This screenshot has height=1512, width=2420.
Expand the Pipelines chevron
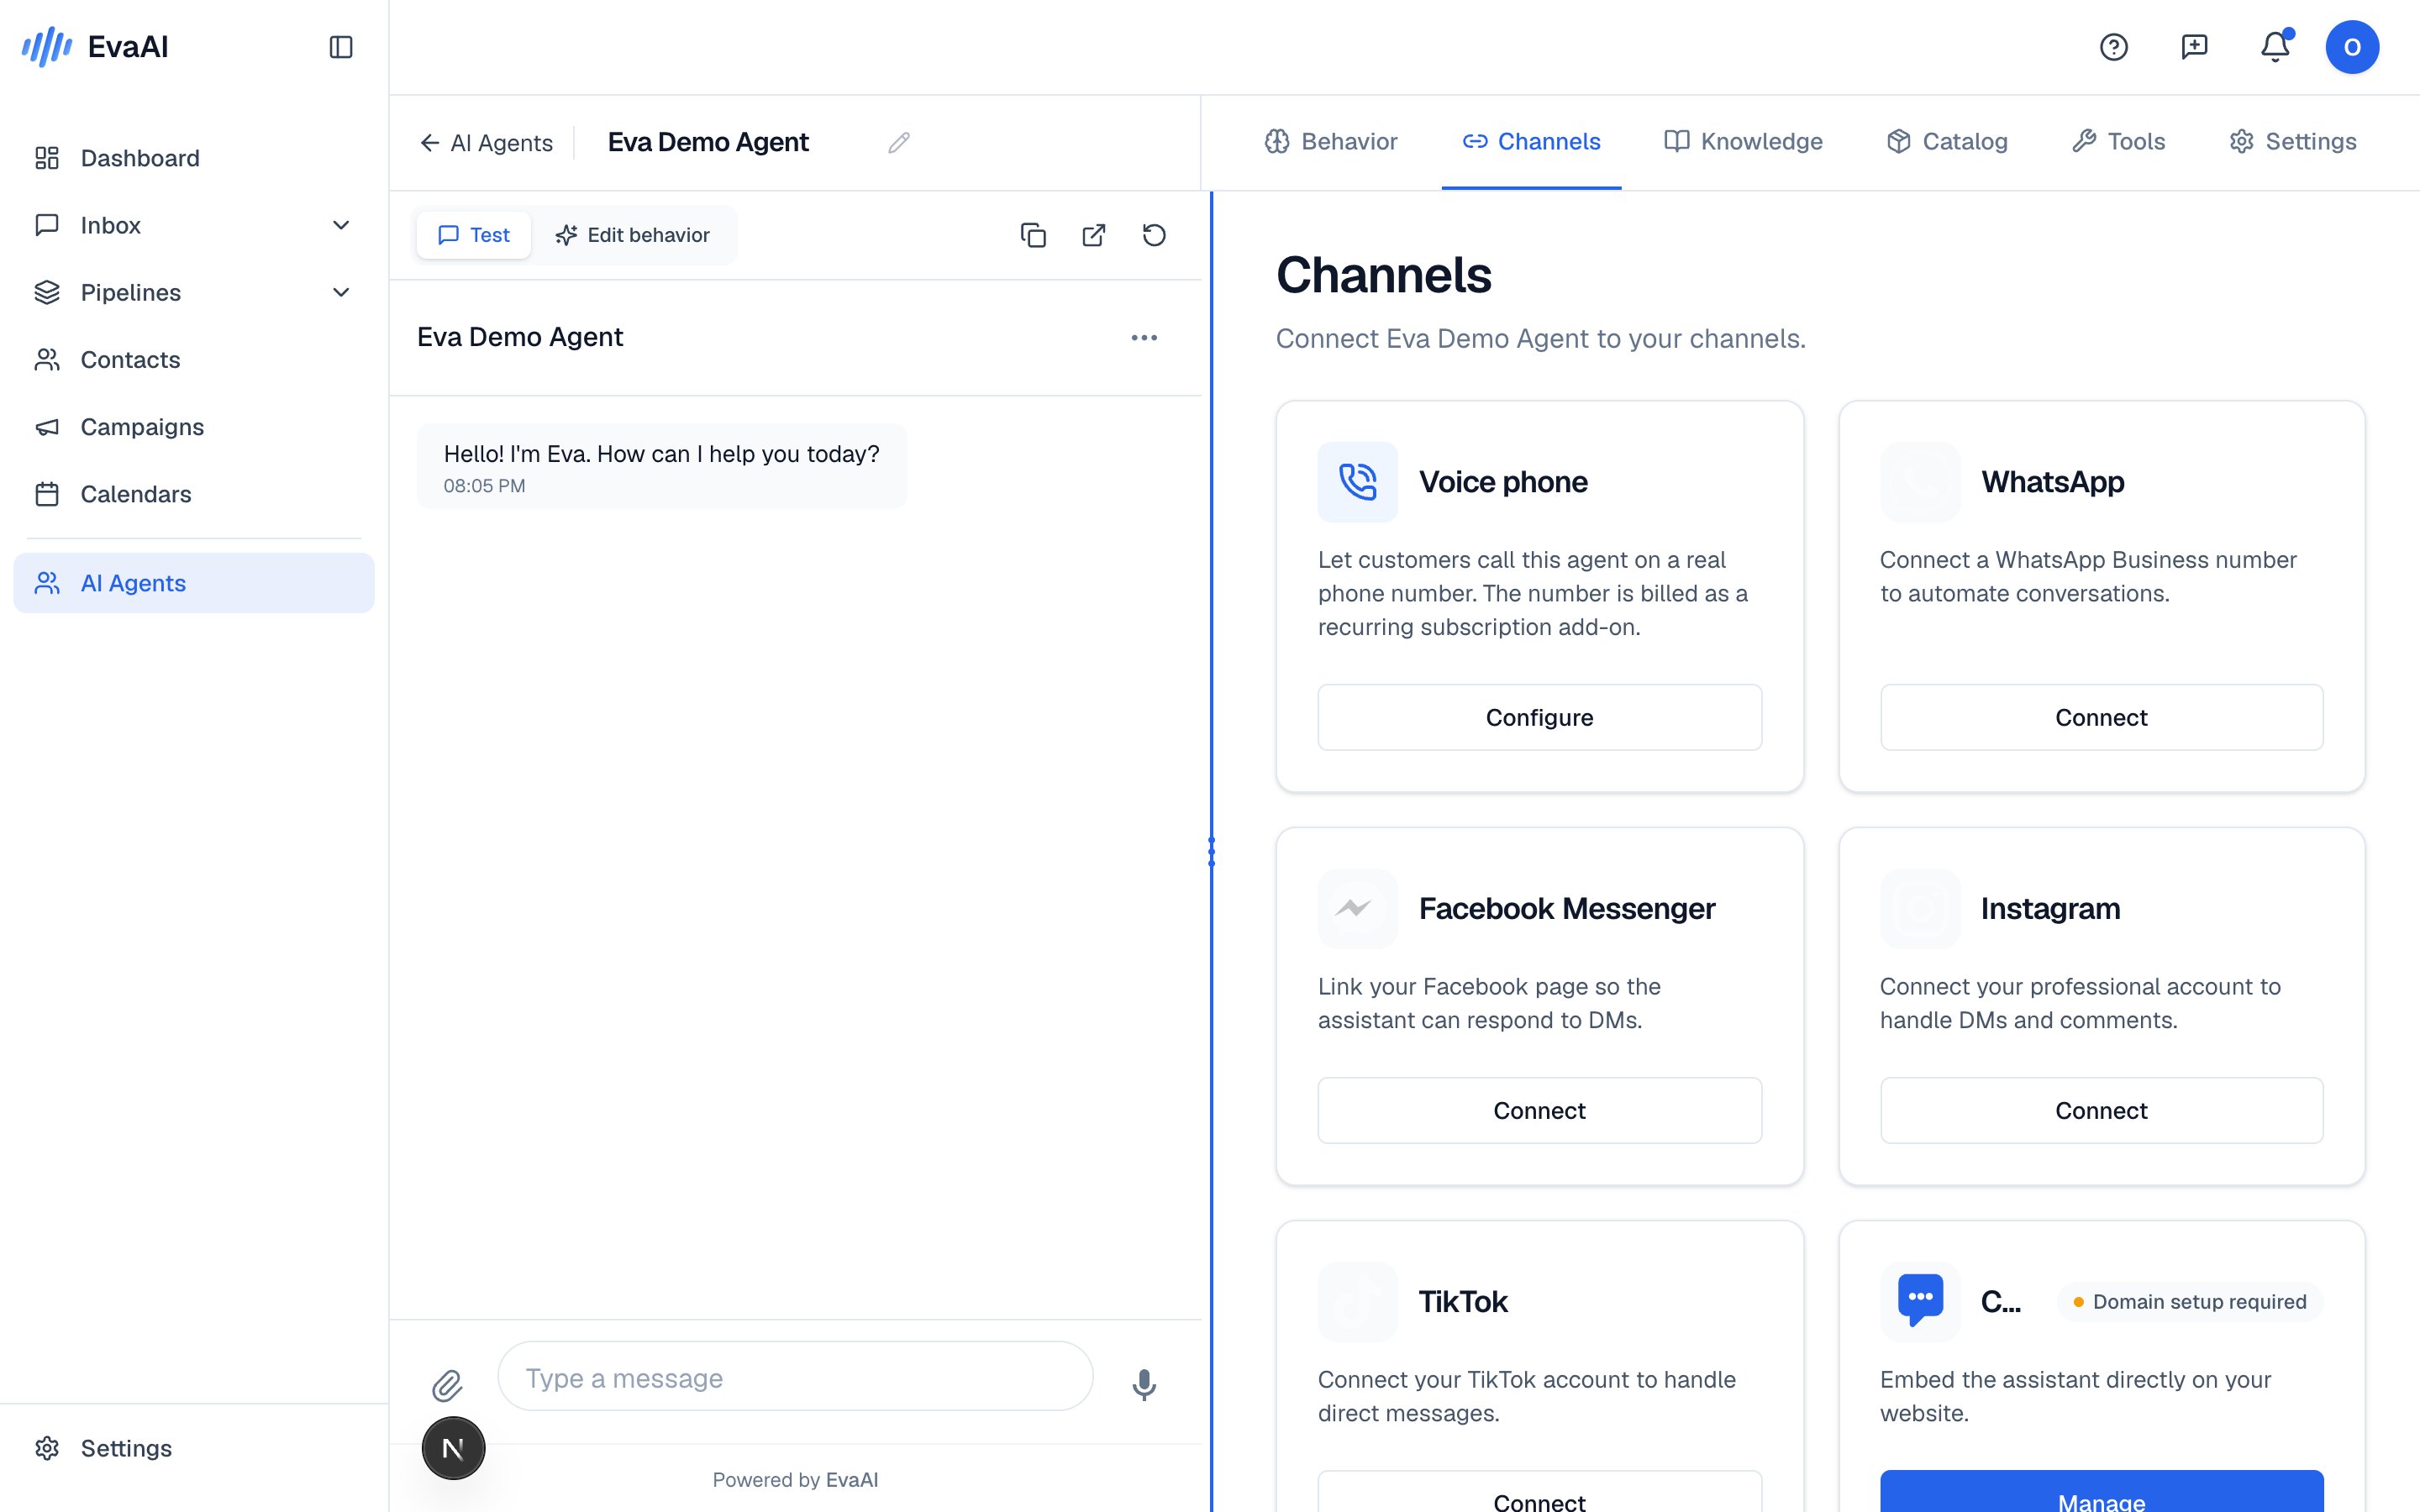(341, 292)
